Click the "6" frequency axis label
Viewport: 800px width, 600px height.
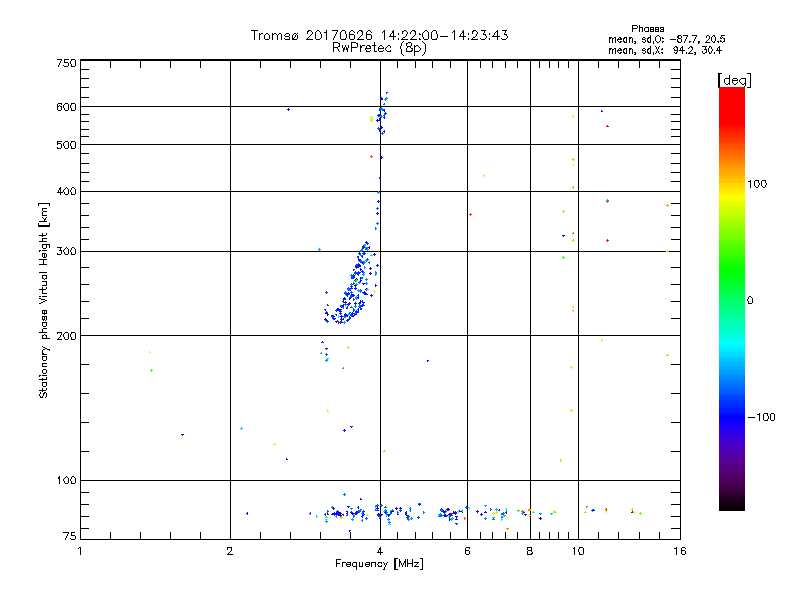coord(467,551)
